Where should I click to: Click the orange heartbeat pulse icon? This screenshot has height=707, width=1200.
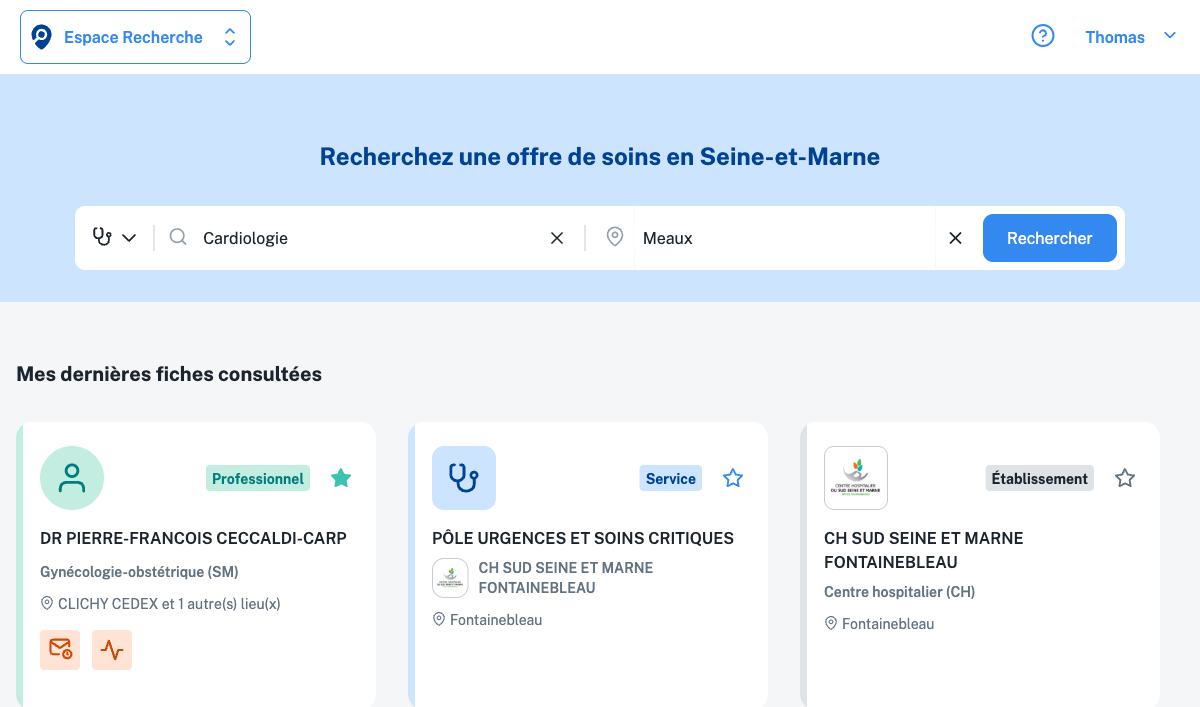coord(112,650)
